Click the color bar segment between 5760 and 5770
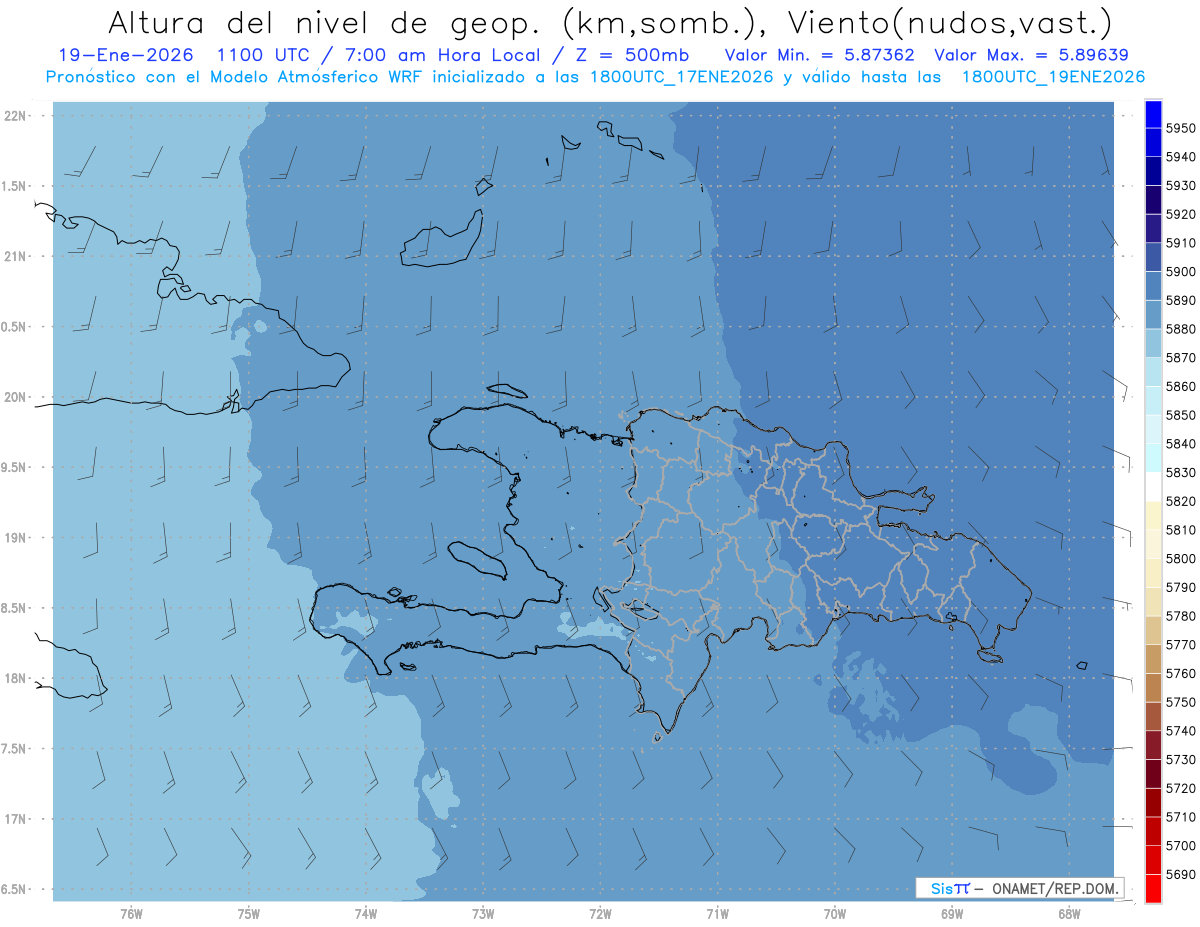The height and width of the screenshot is (927, 1200). [1153, 659]
